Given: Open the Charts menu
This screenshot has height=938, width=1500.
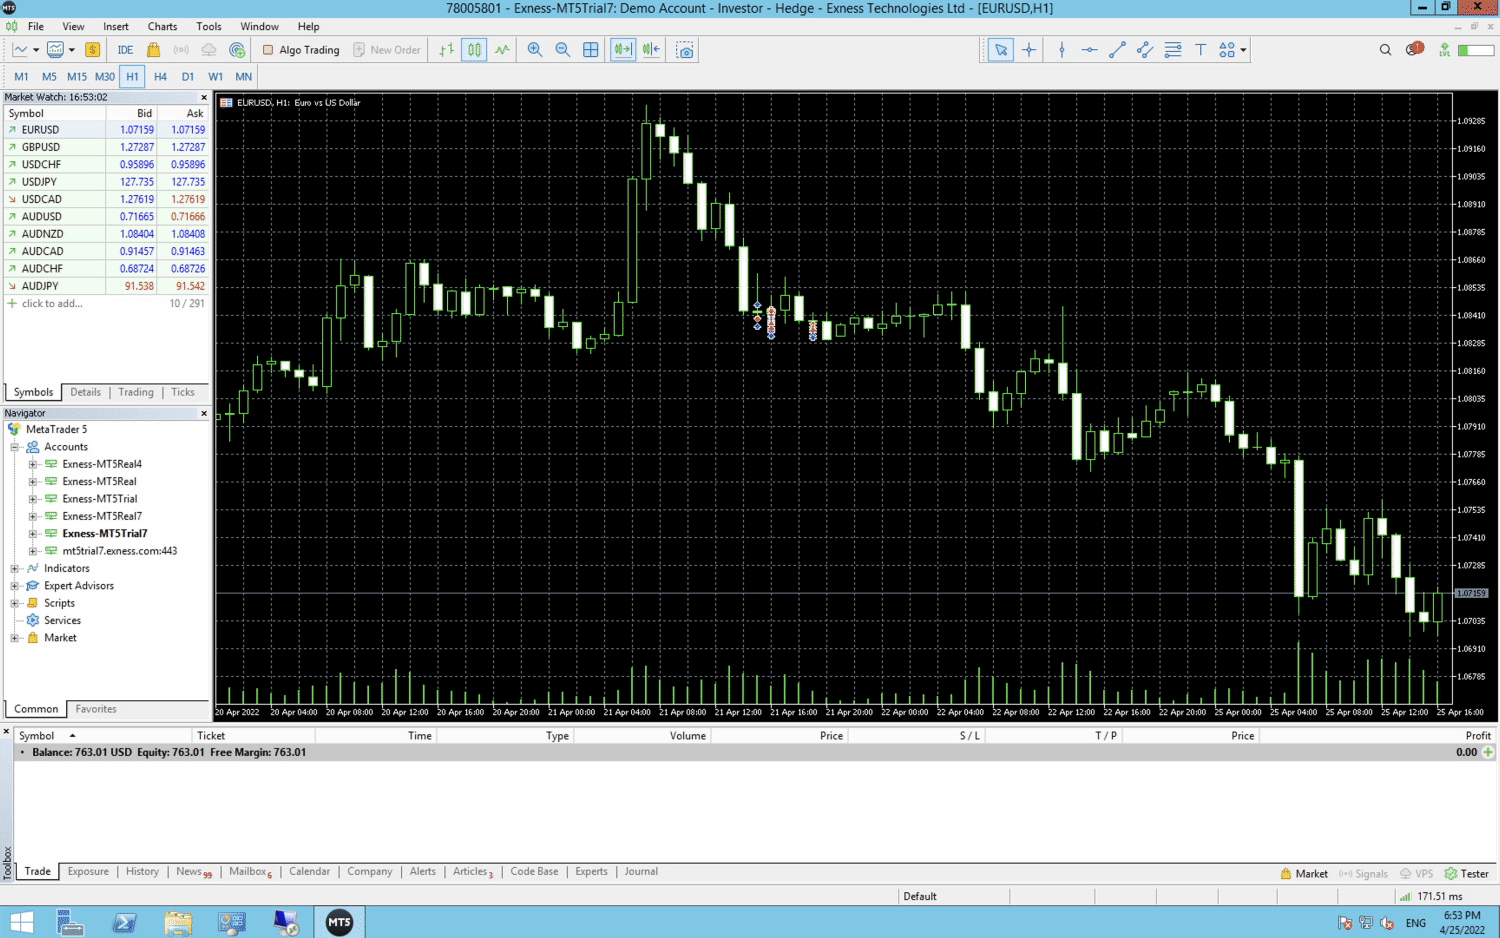Looking at the screenshot, I should [162, 27].
